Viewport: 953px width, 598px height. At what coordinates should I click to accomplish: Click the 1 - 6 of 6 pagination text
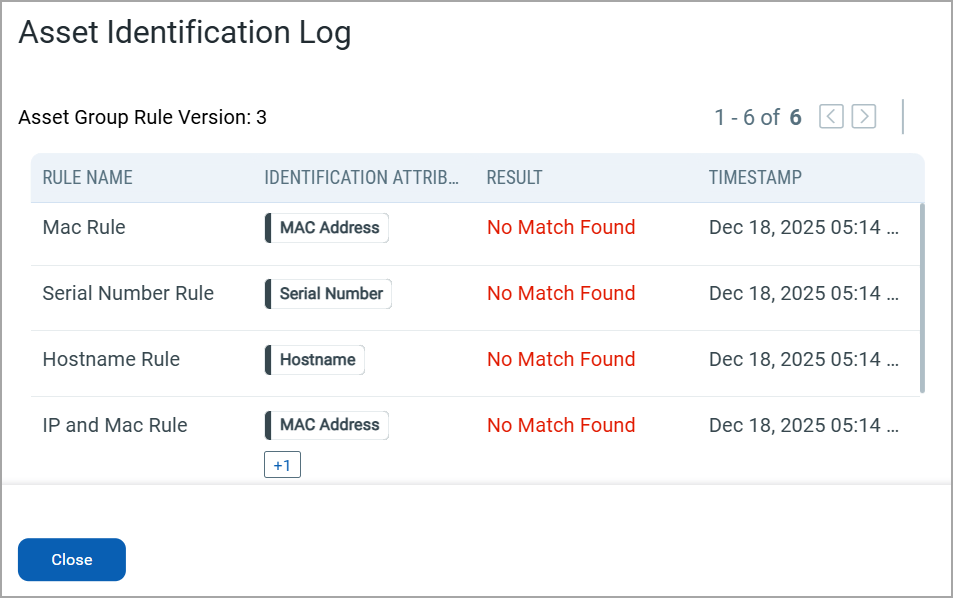[x=758, y=117]
